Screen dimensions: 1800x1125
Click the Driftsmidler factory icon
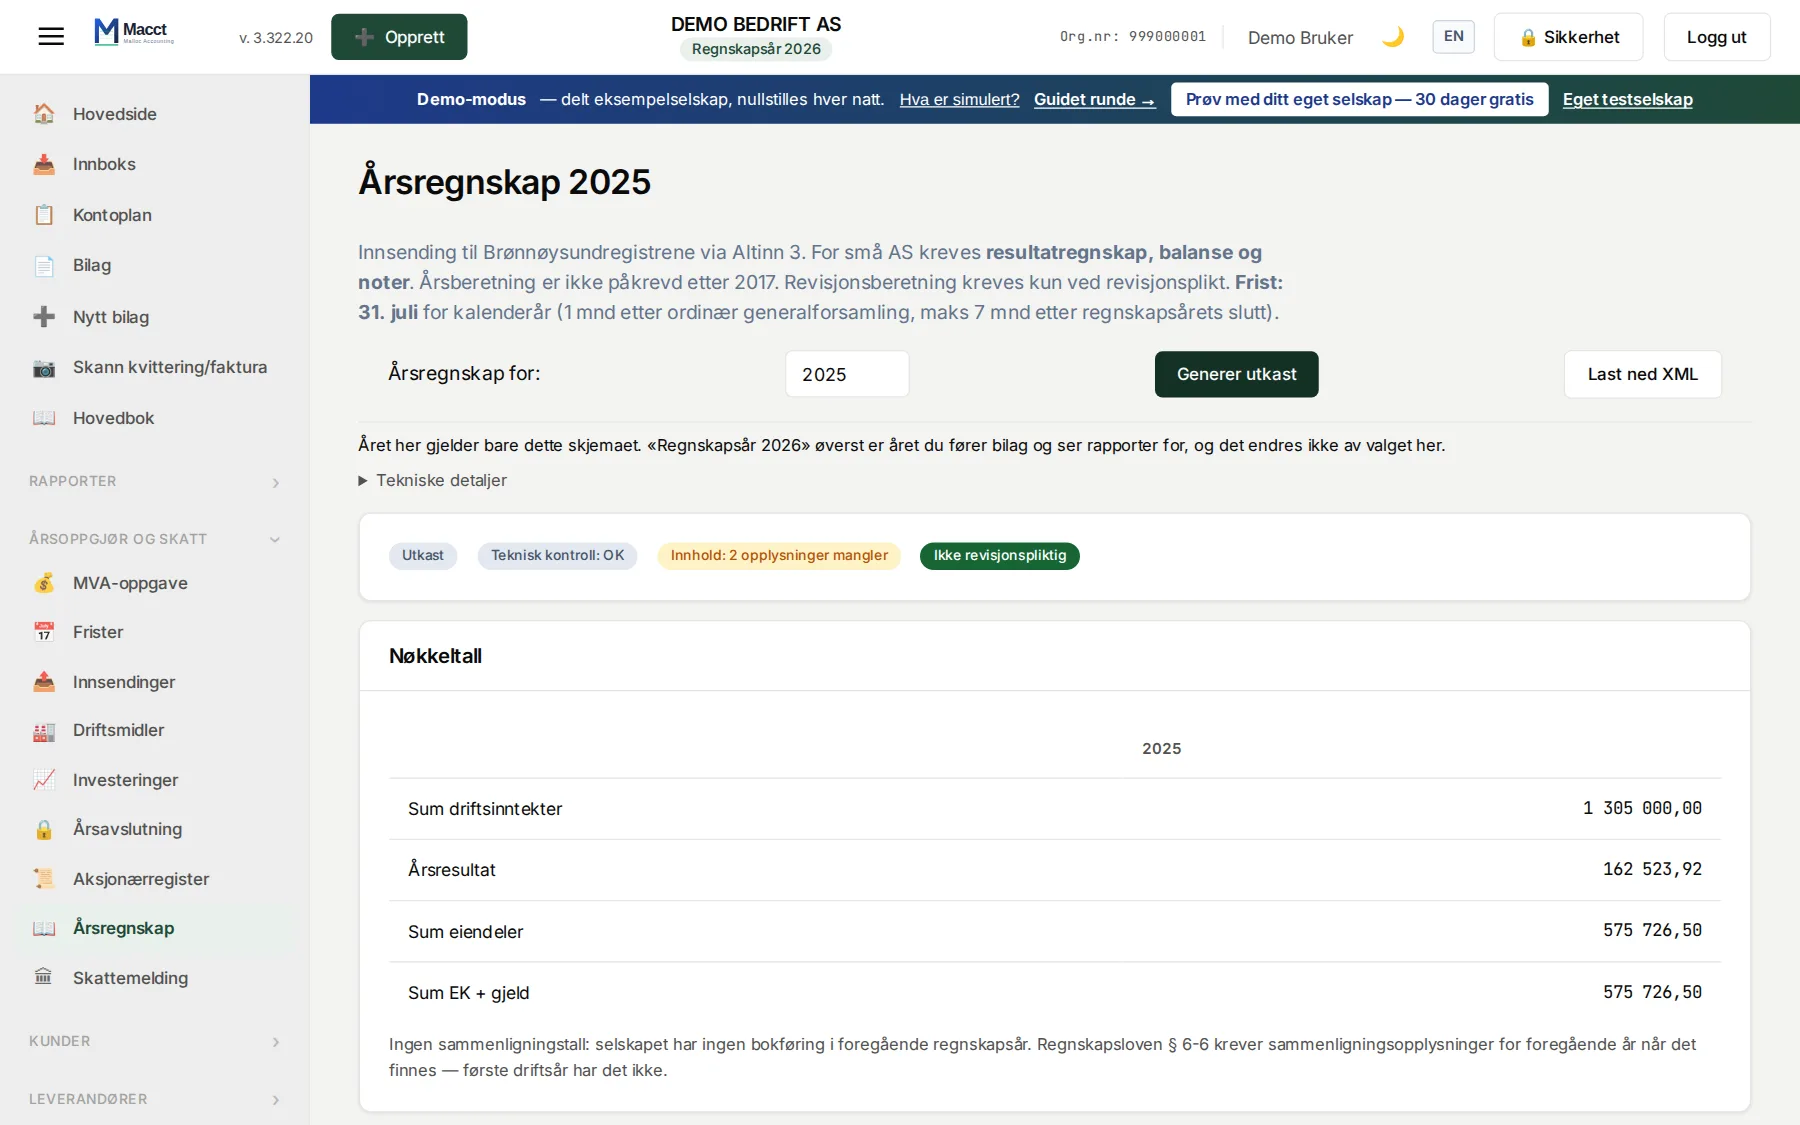pyautogui.click(x=44, y=731)
